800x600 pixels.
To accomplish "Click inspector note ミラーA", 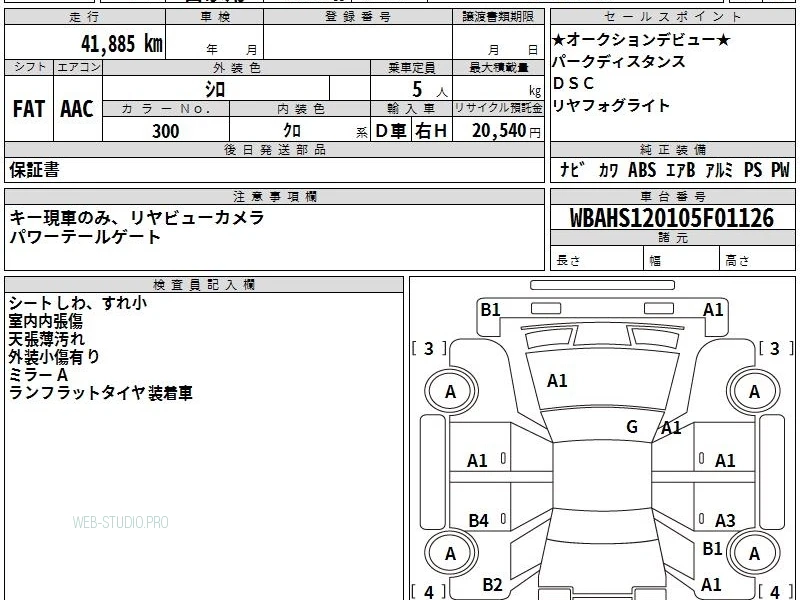I will tap(38, 375).
